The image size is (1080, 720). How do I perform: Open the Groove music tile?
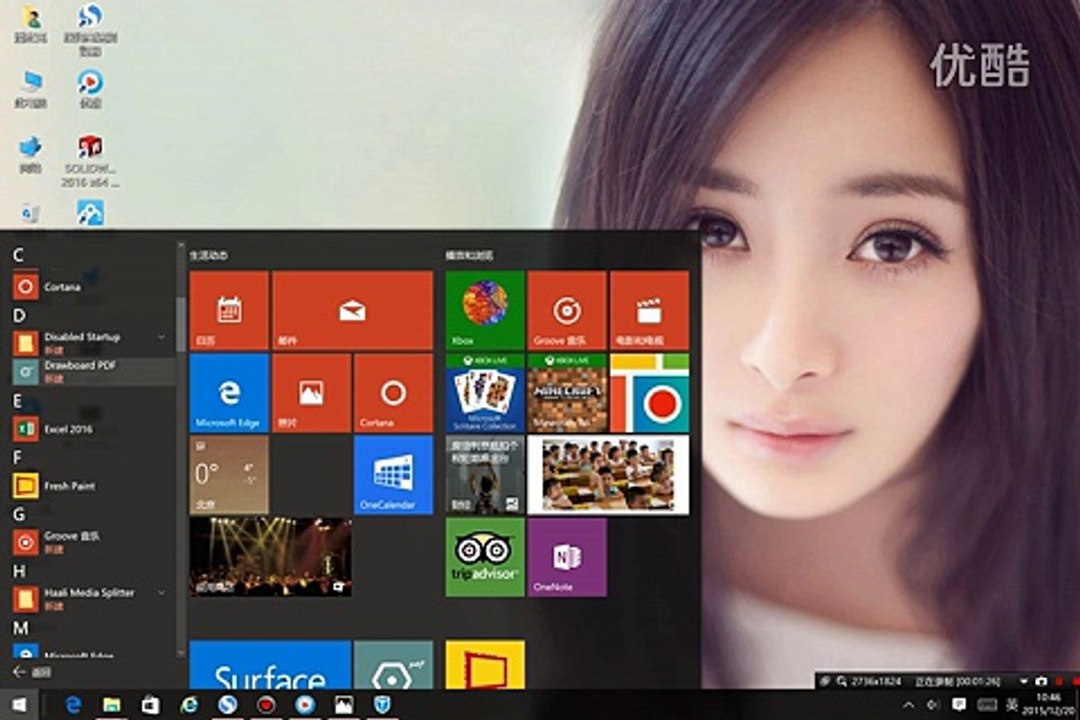tap(567, 310)
